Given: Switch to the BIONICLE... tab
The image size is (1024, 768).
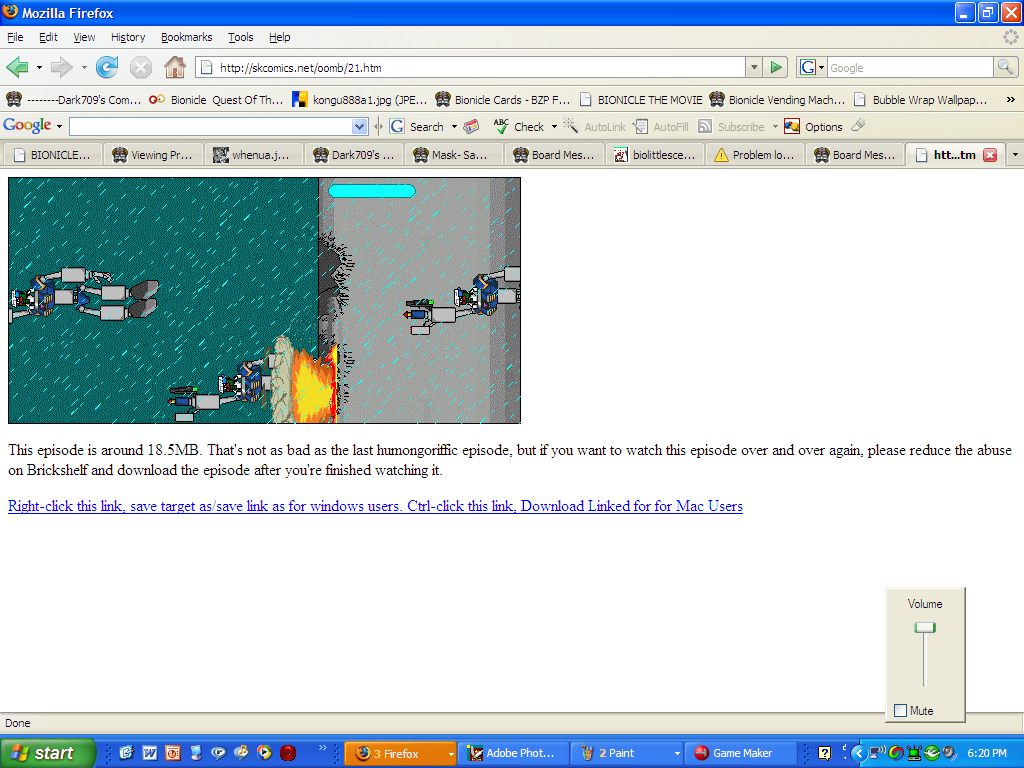Looking at the screenshot, I should (x=54, y=155).
